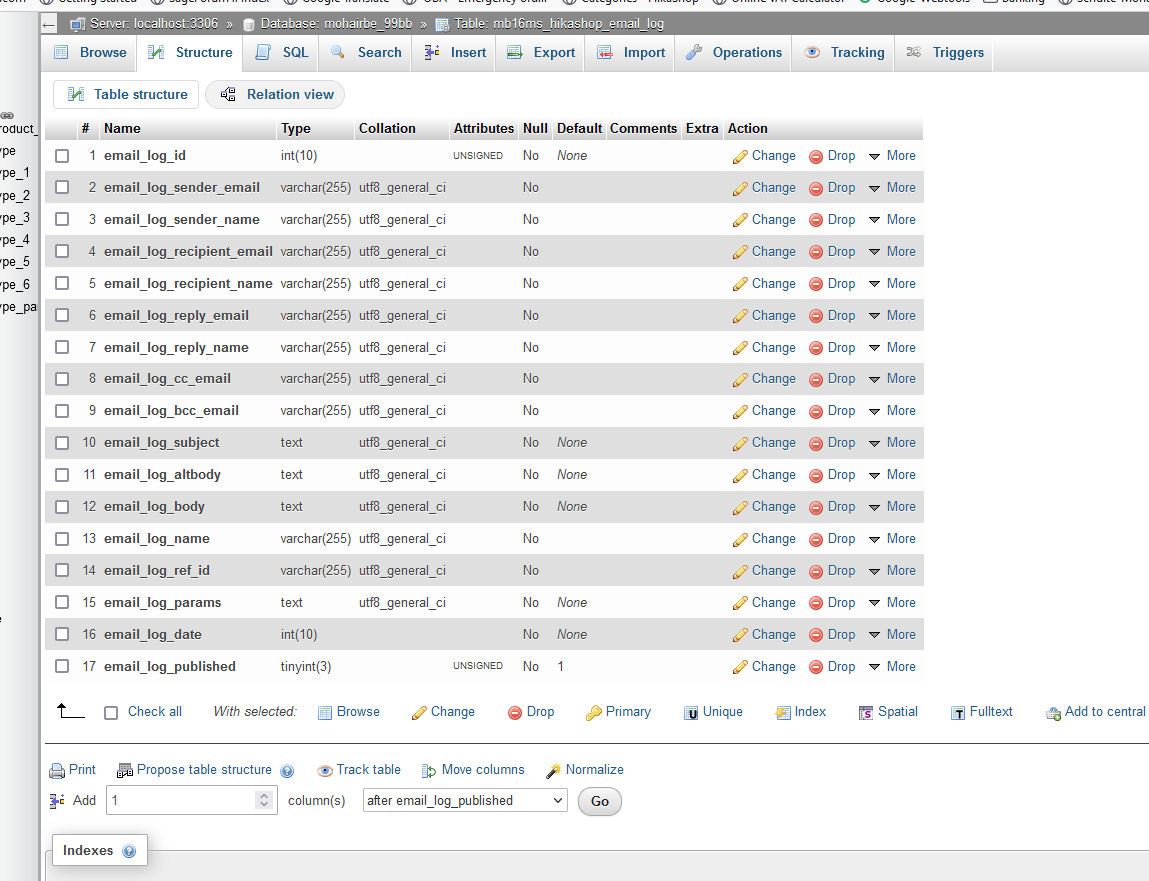Open the More menu for email_log_published

click(892, 666)
